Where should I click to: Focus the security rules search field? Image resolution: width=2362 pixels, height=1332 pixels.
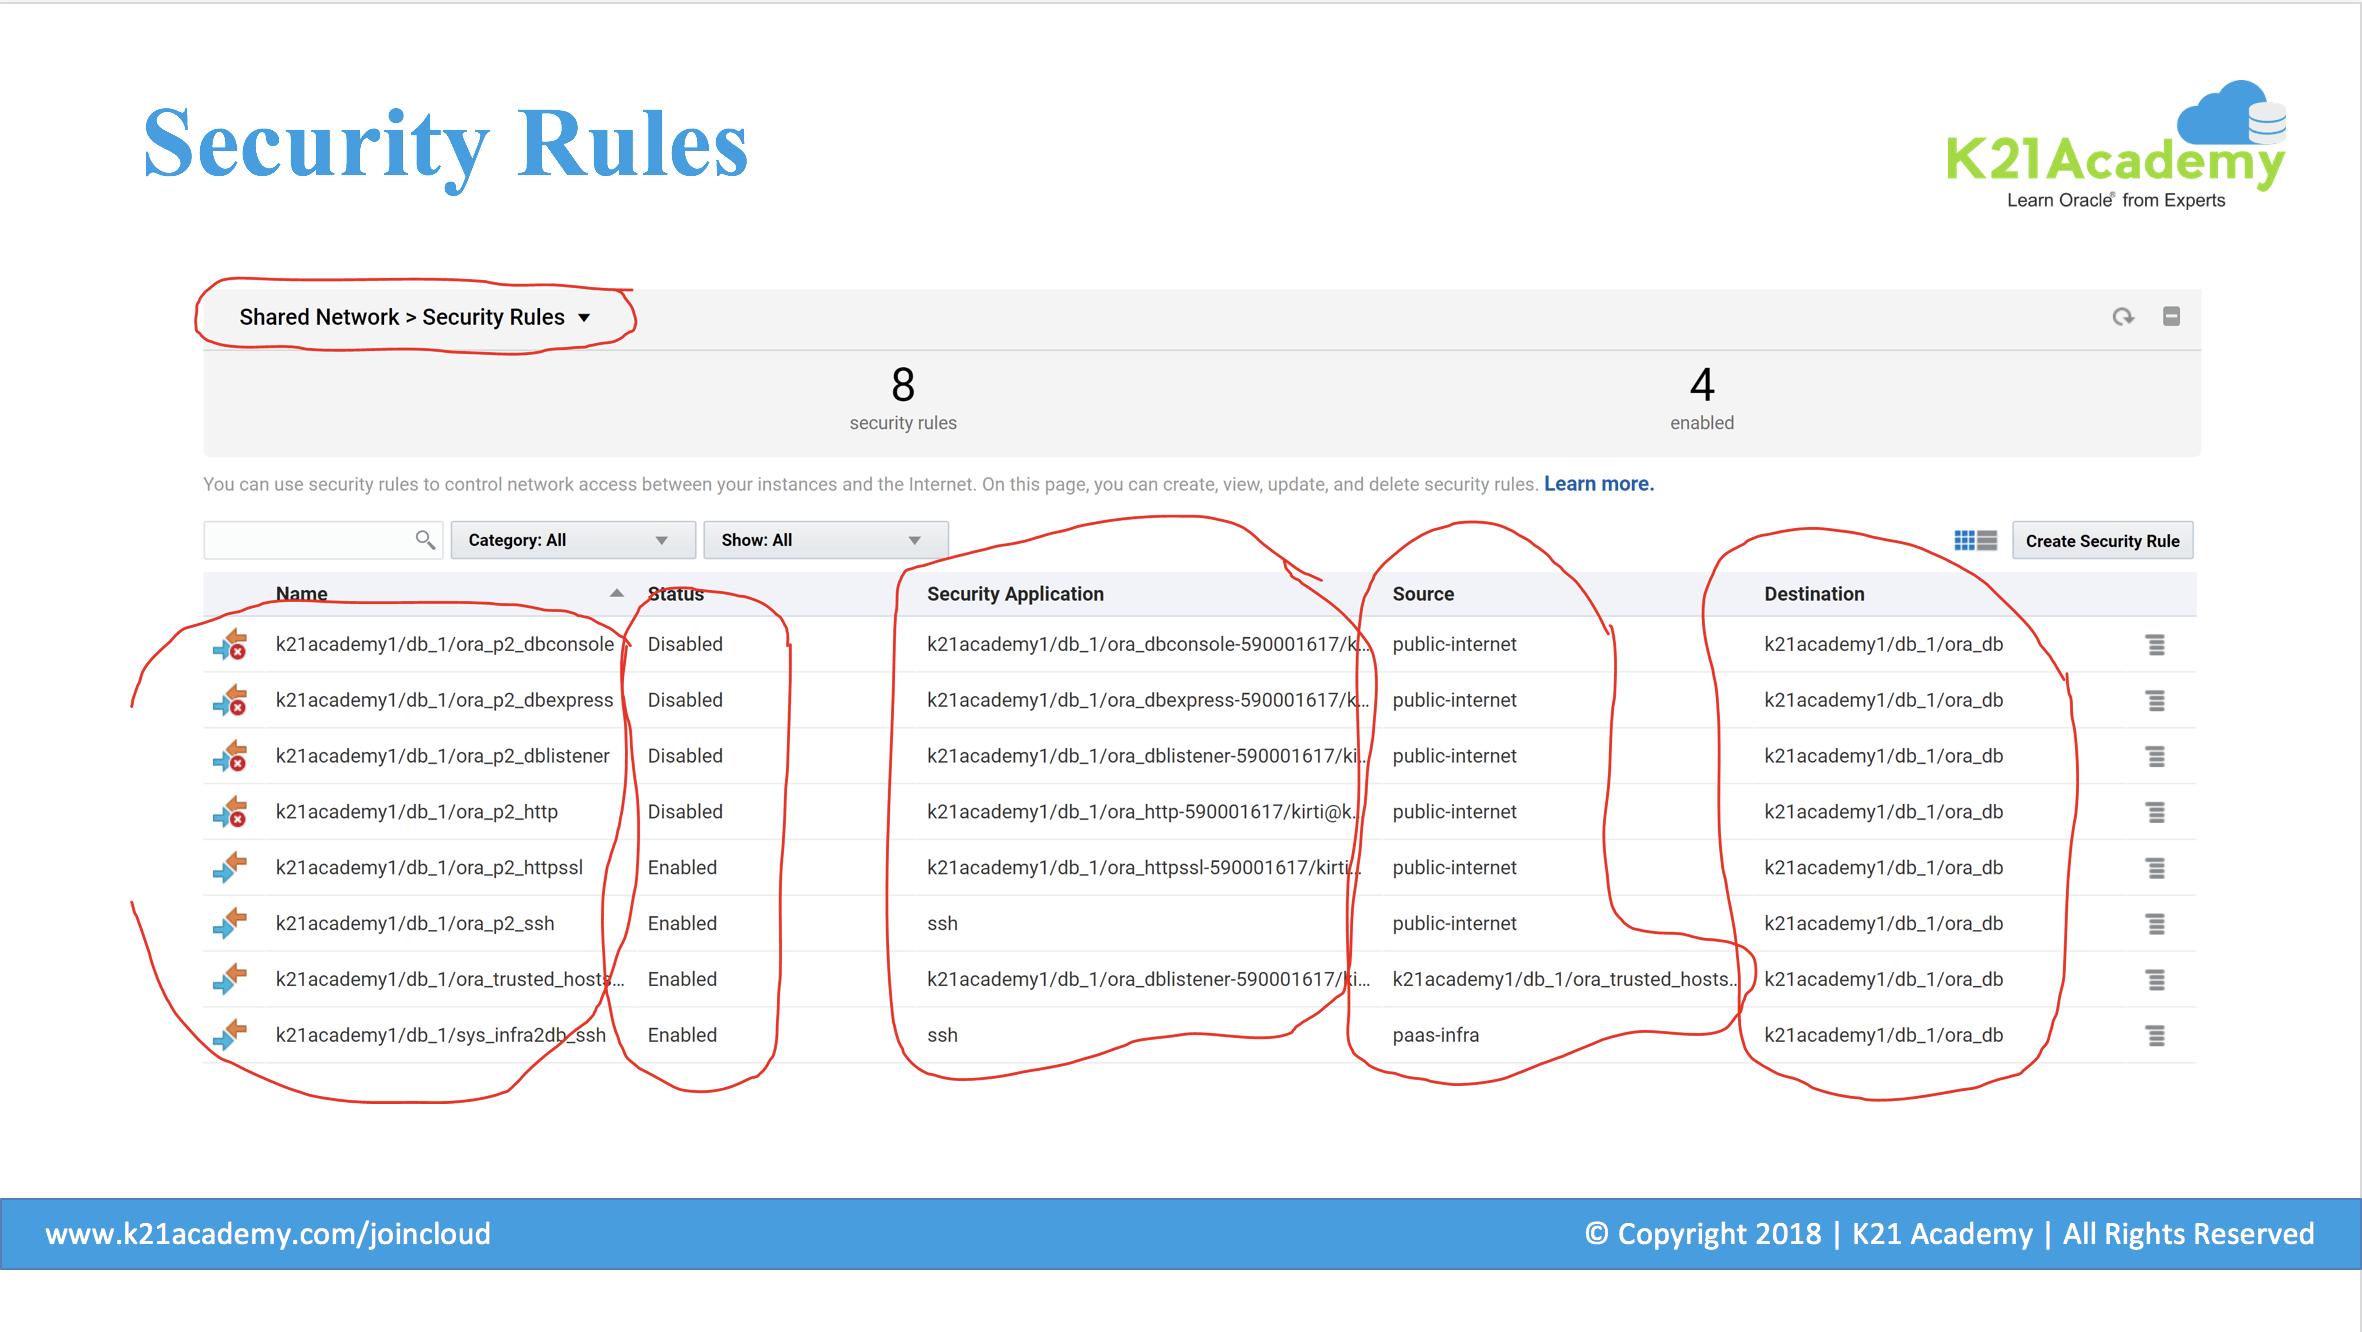pos(308,540)
